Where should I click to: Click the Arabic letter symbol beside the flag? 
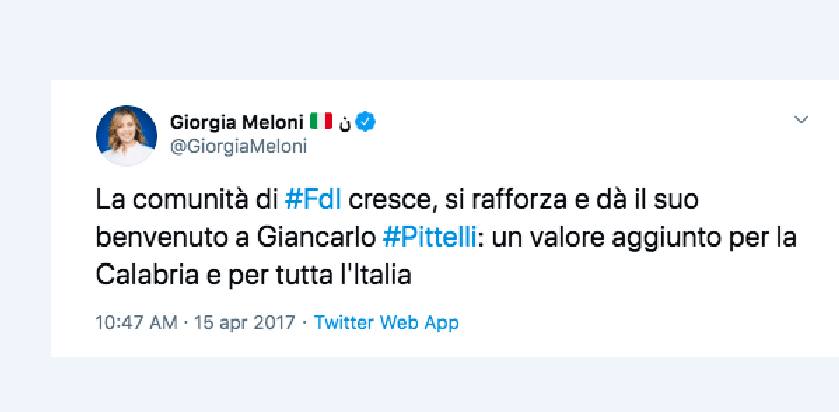(x=345, y=124)
